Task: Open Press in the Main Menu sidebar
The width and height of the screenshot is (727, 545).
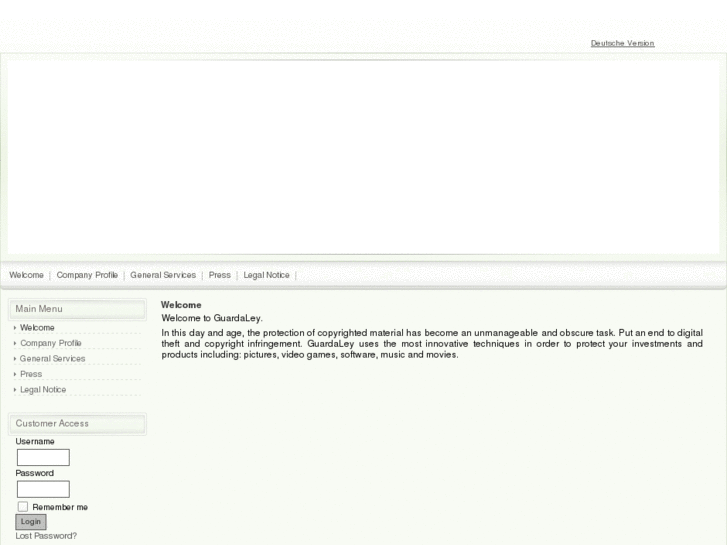Action: (x=31, y=374)
